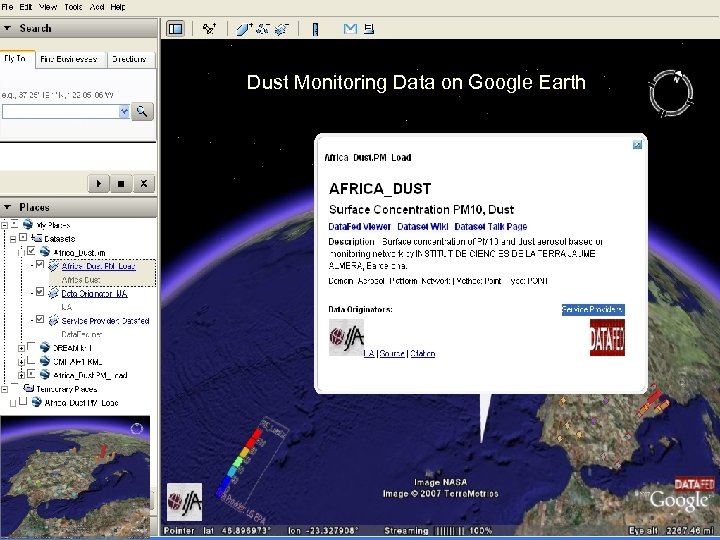Image resolution: width=720 pixels, height=540 pixels.
Task: Click the Africa Dust PM Load placemark icon
Action: click(x=53, y=266)
